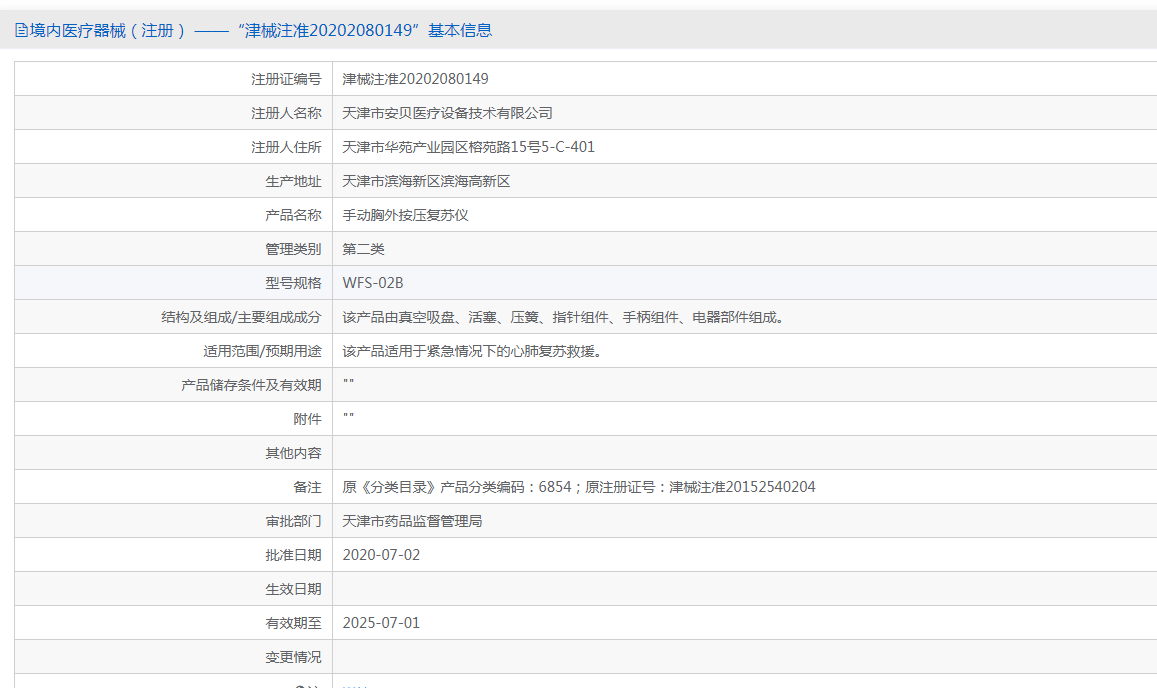This screenshot has width=1157, height=688.
Task: Click the 变更情况 label
Action: [294, 656]
